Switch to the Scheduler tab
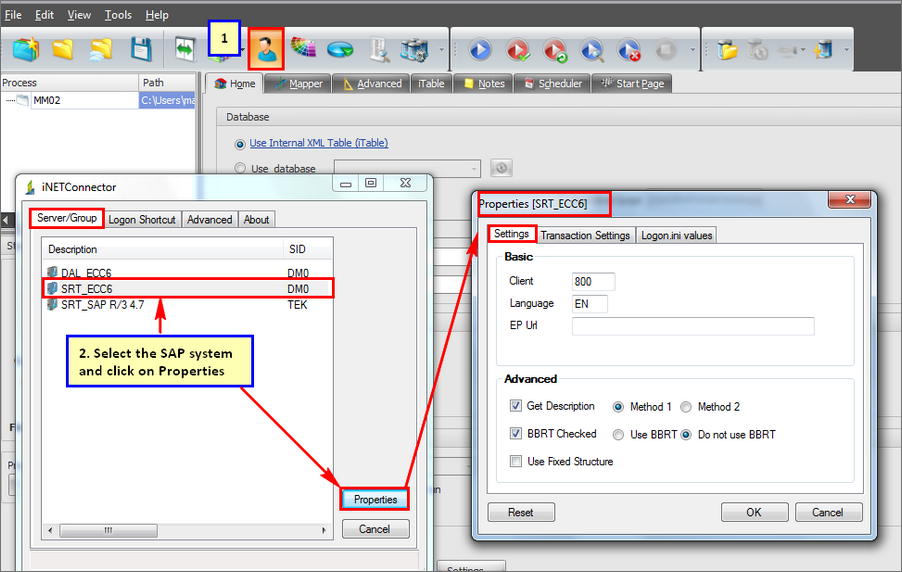 point(552,83)
